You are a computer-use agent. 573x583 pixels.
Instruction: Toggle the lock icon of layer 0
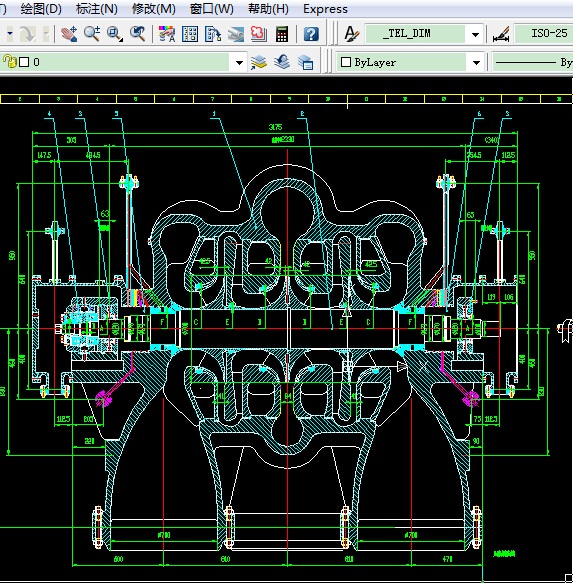[10, 61]
